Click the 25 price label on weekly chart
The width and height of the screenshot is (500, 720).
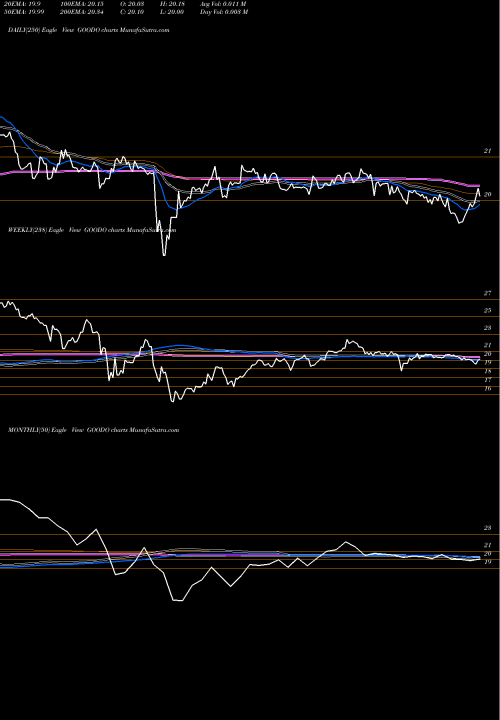488,310
